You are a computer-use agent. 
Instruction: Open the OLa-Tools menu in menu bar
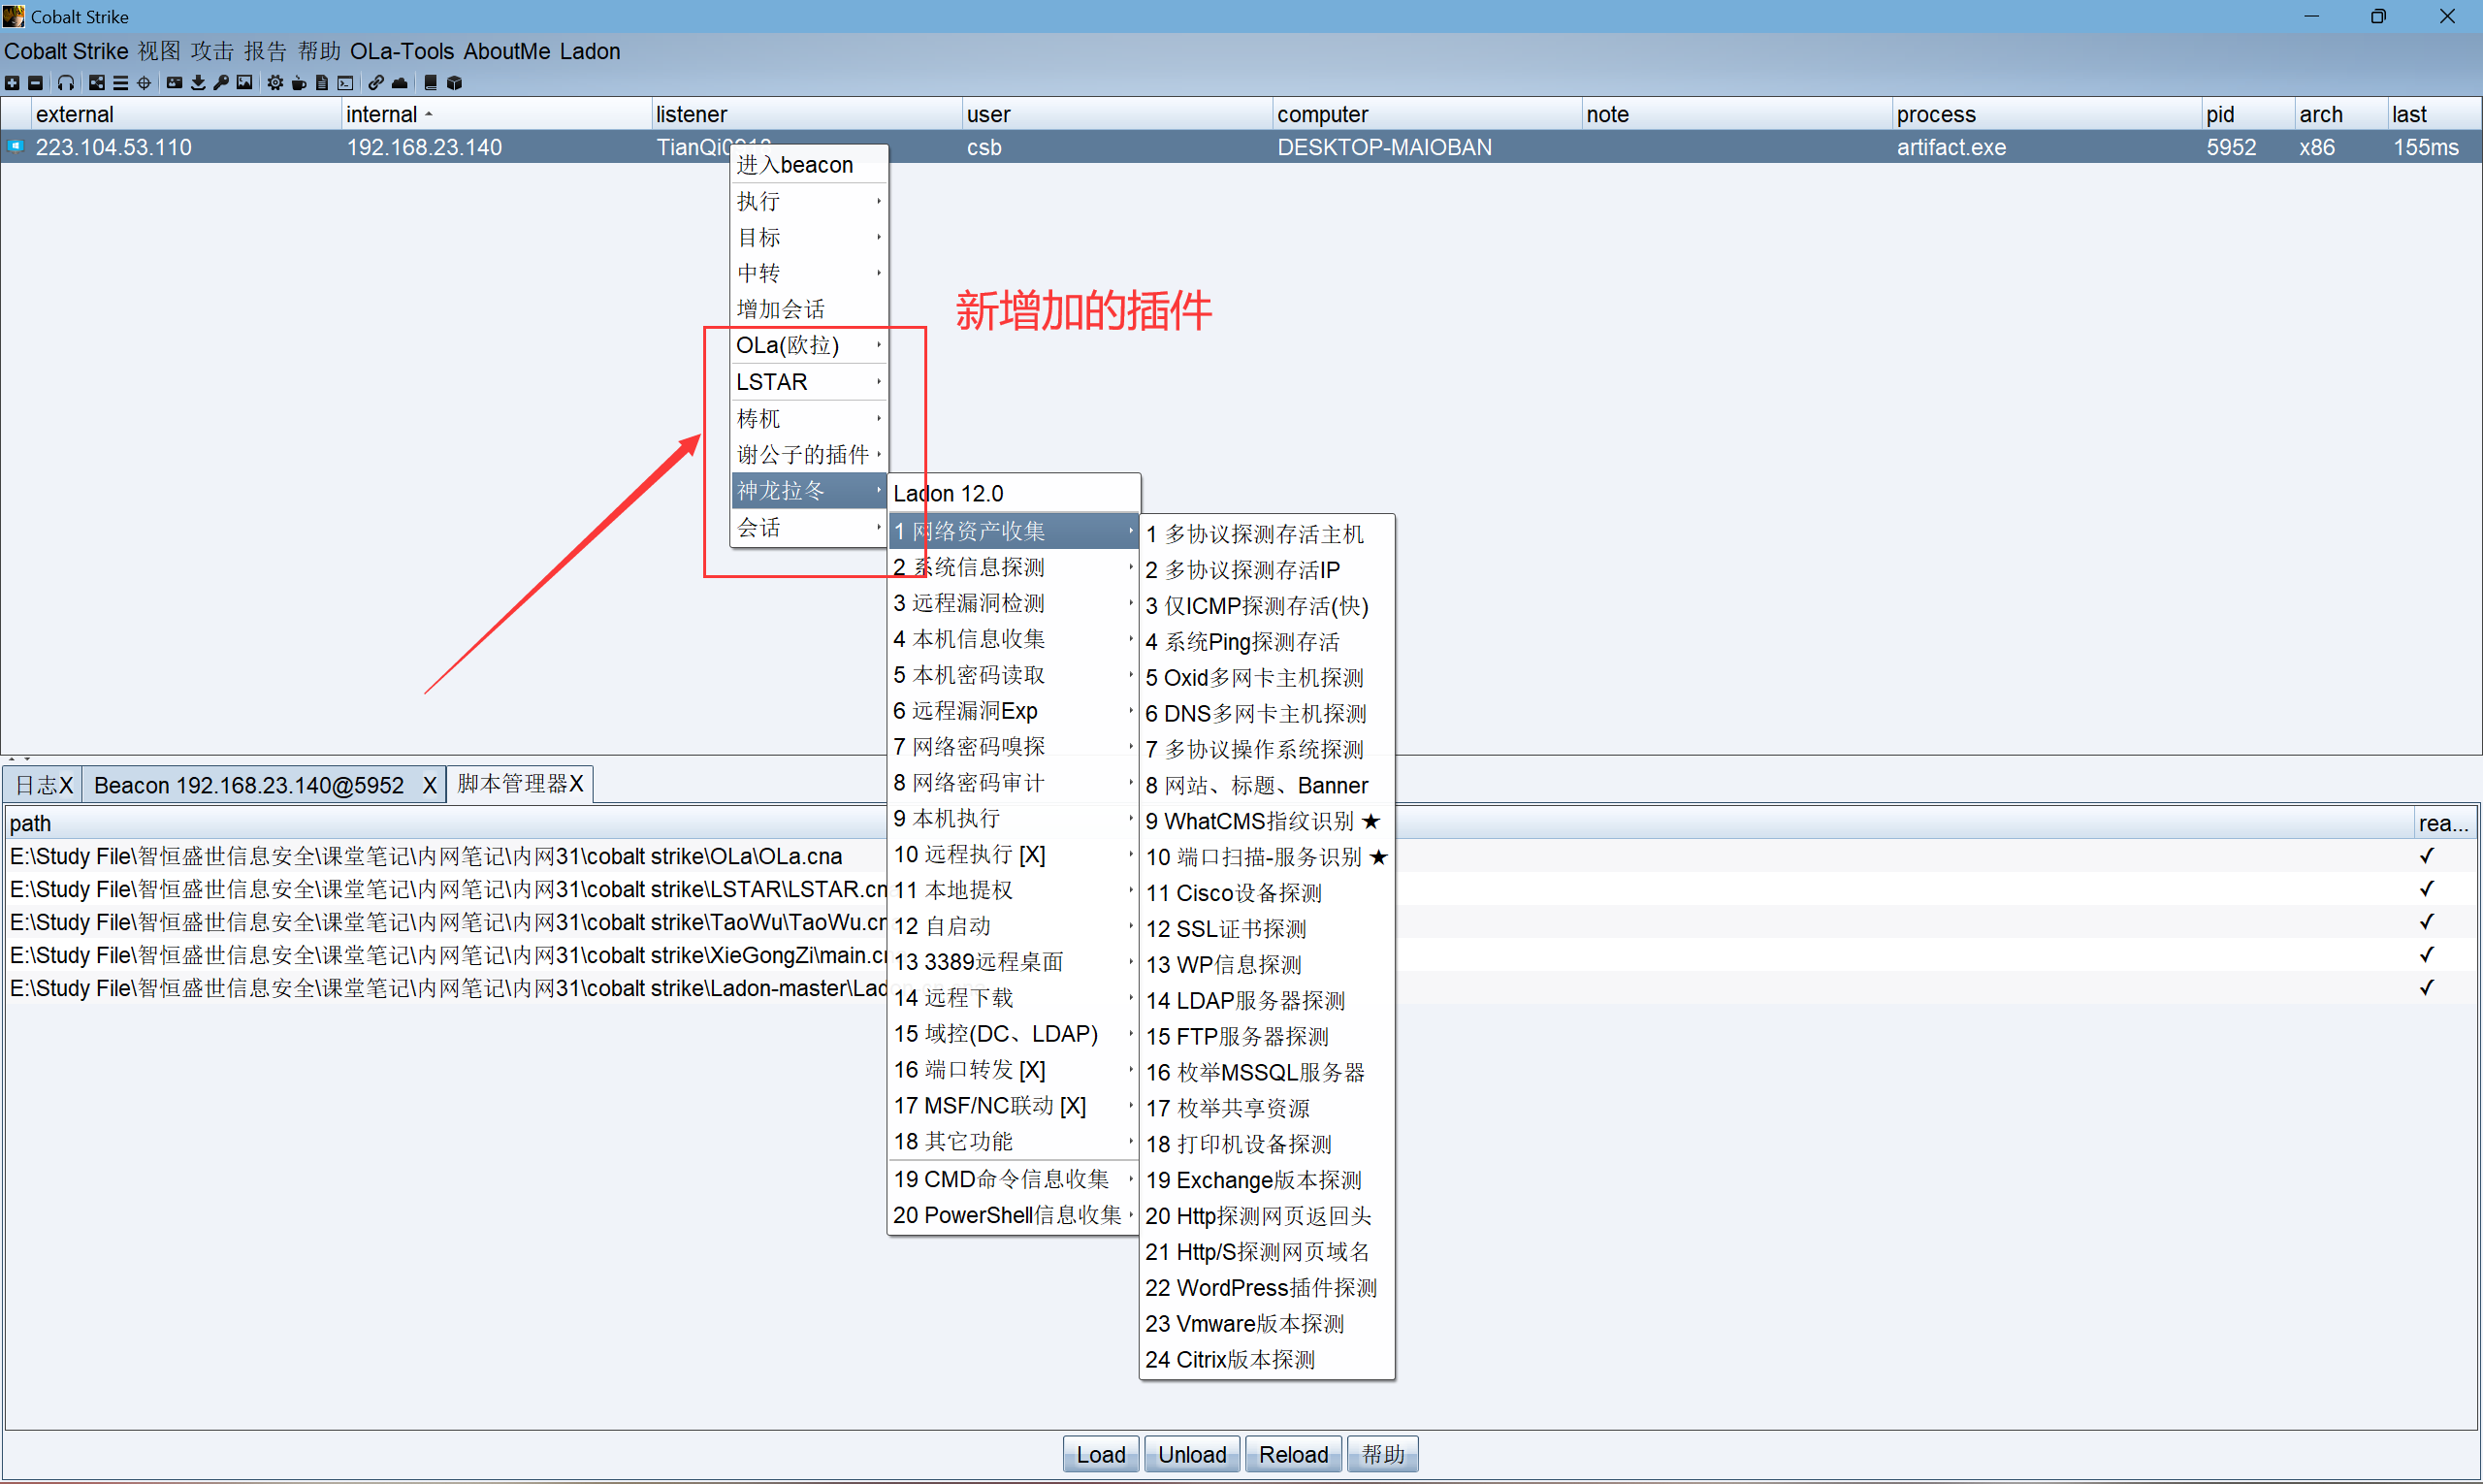[x=402, y=51]
